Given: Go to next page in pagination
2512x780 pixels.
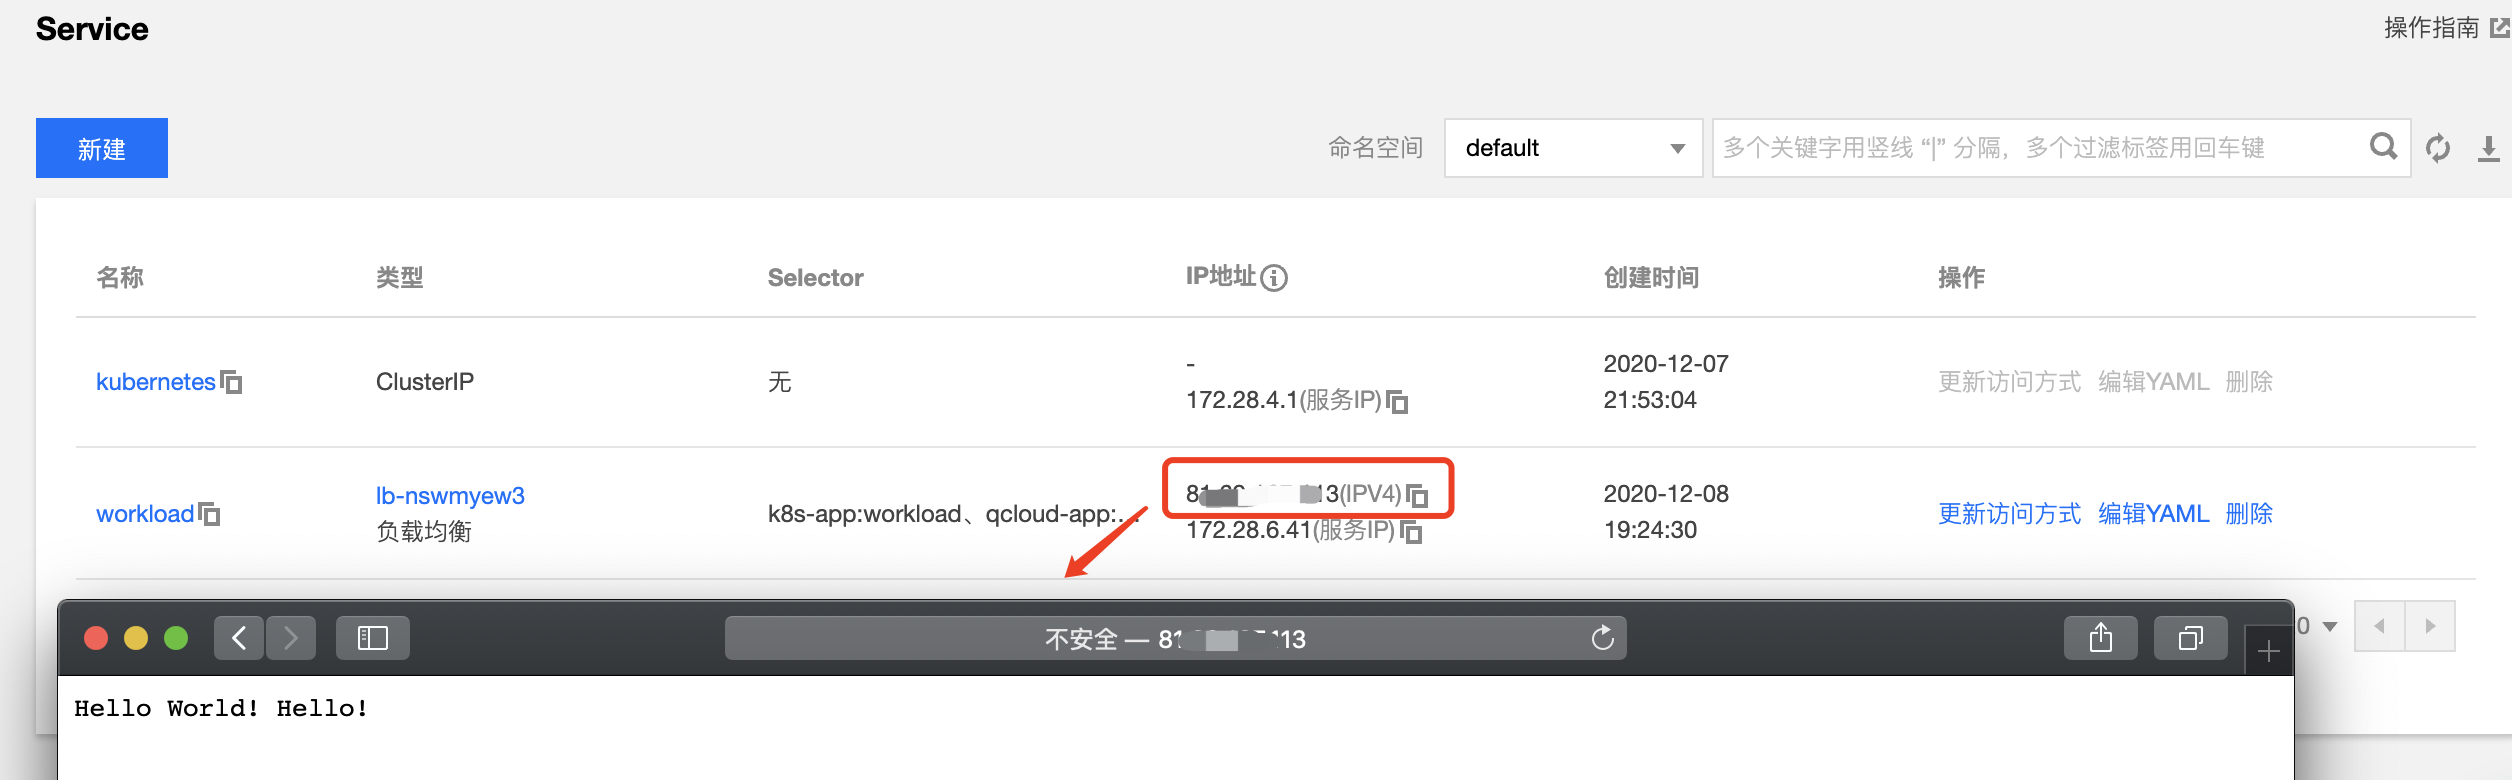Looking at the screenshot, I should (2430, 626).
